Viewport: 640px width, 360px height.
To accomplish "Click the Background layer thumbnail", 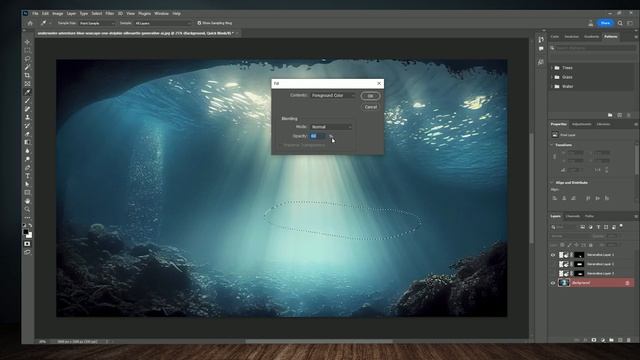I will pos(564,283).
